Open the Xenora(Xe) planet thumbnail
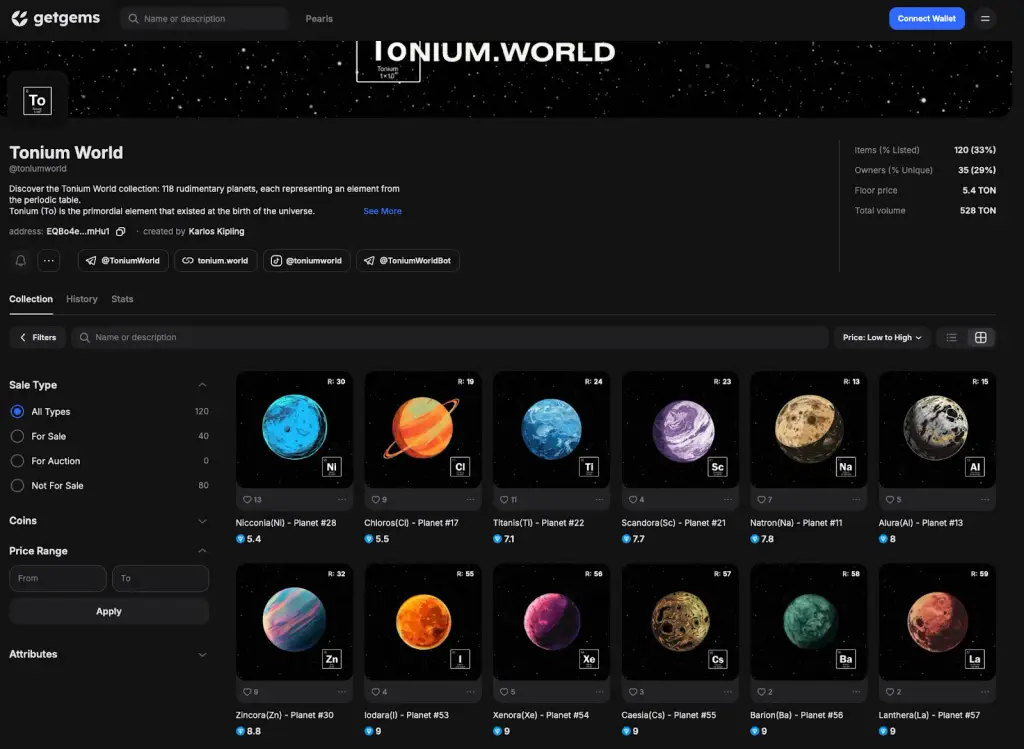 pos(551,622)
